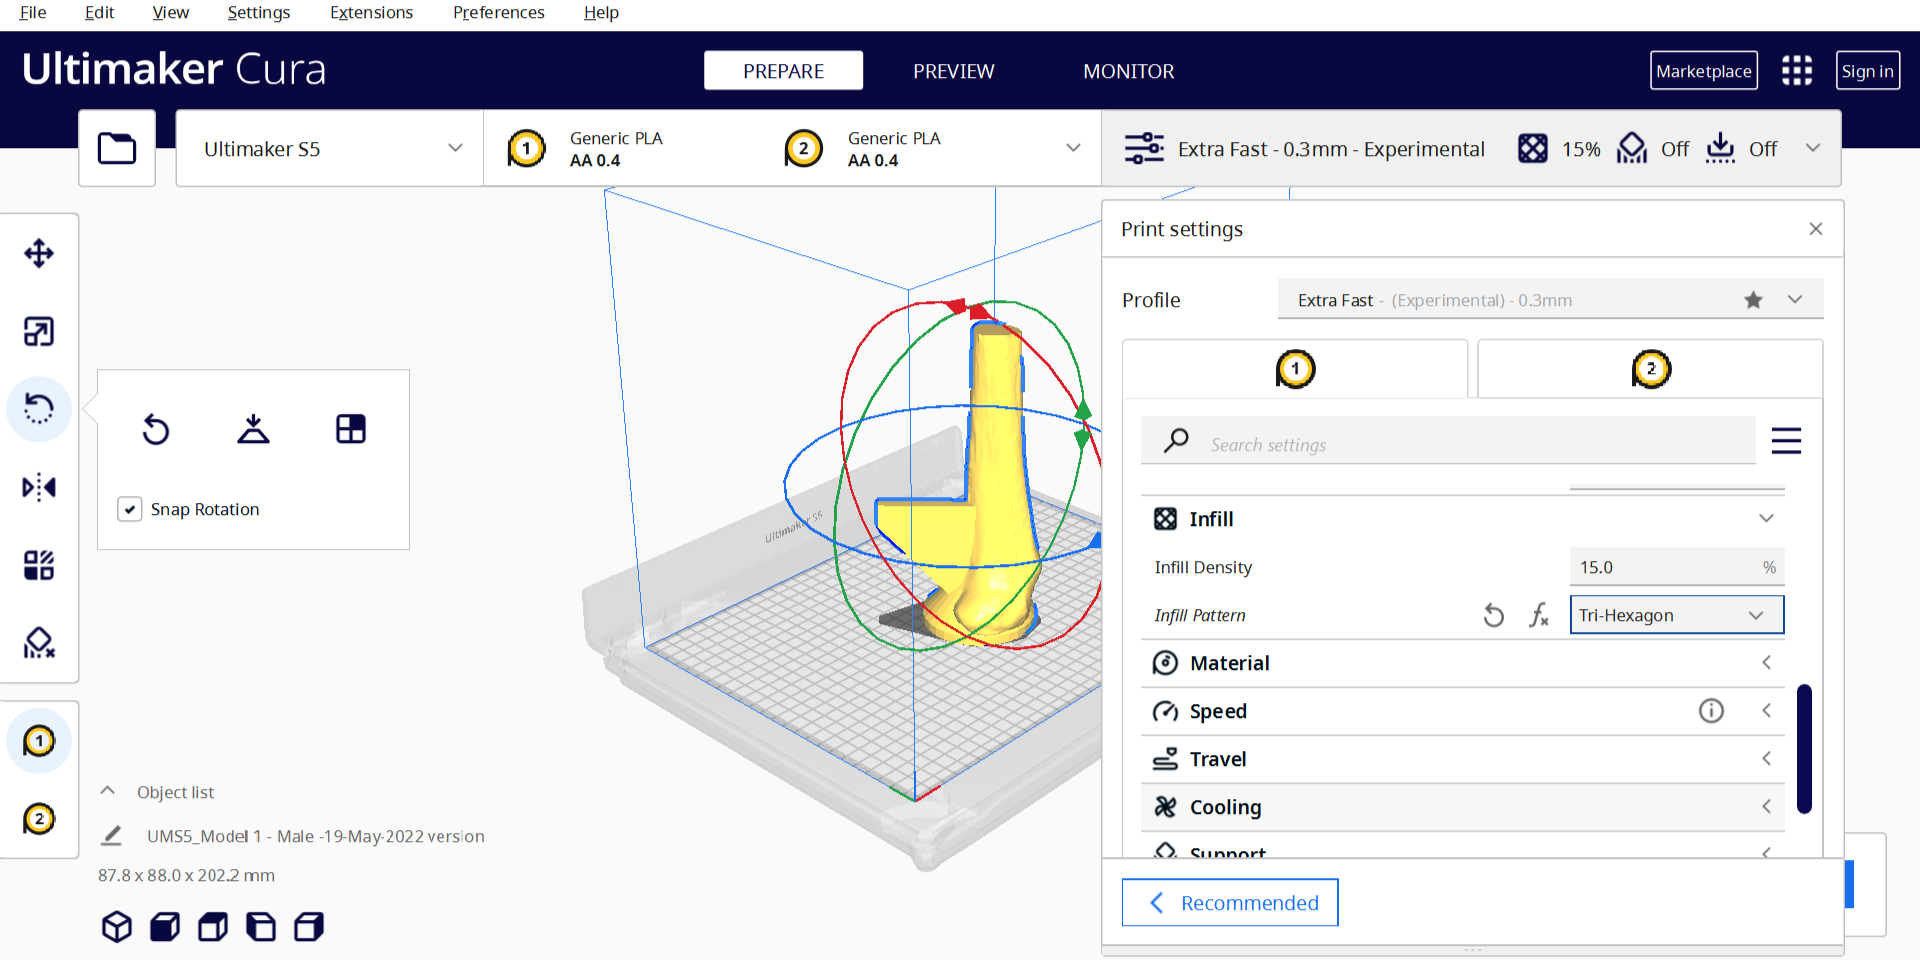Open the Infill Pattern dropdown
This screenshot has width=1920, height=960.
coord(1676,615)
